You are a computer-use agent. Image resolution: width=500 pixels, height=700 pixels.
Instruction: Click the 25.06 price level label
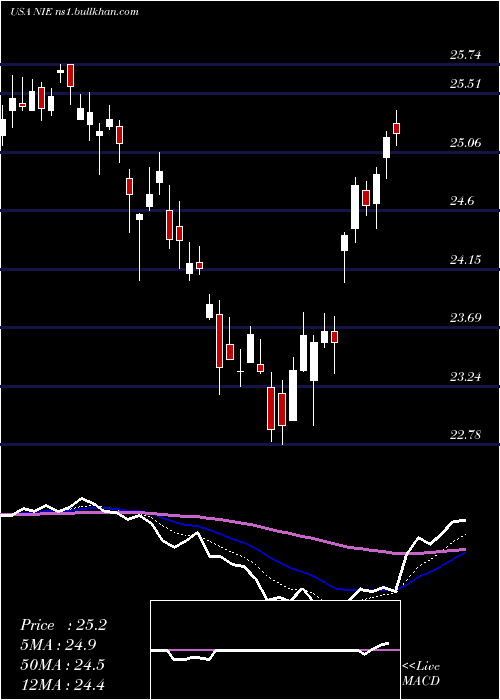point(466,143)
